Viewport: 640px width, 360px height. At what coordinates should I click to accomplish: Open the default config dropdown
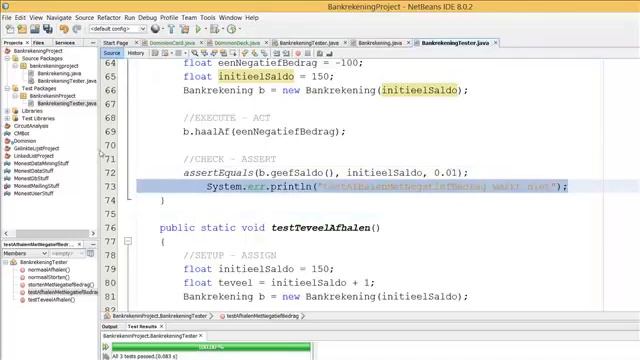click(118, 29)
